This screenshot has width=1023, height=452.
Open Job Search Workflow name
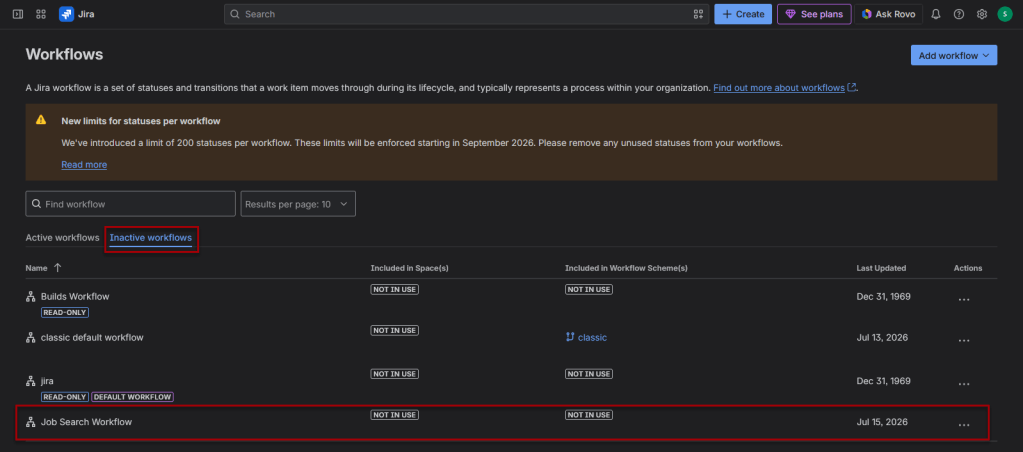click(86, 422)
